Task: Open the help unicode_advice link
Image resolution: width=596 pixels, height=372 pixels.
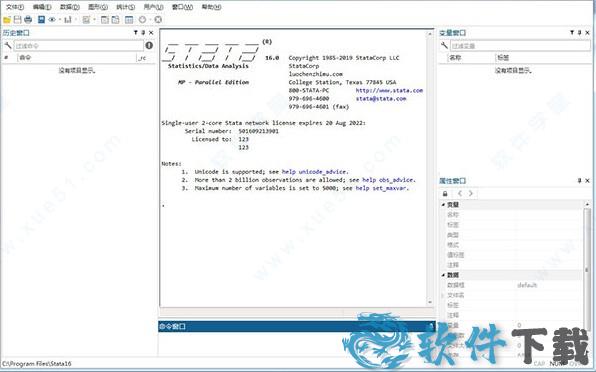Action: [x=315, y=172]
